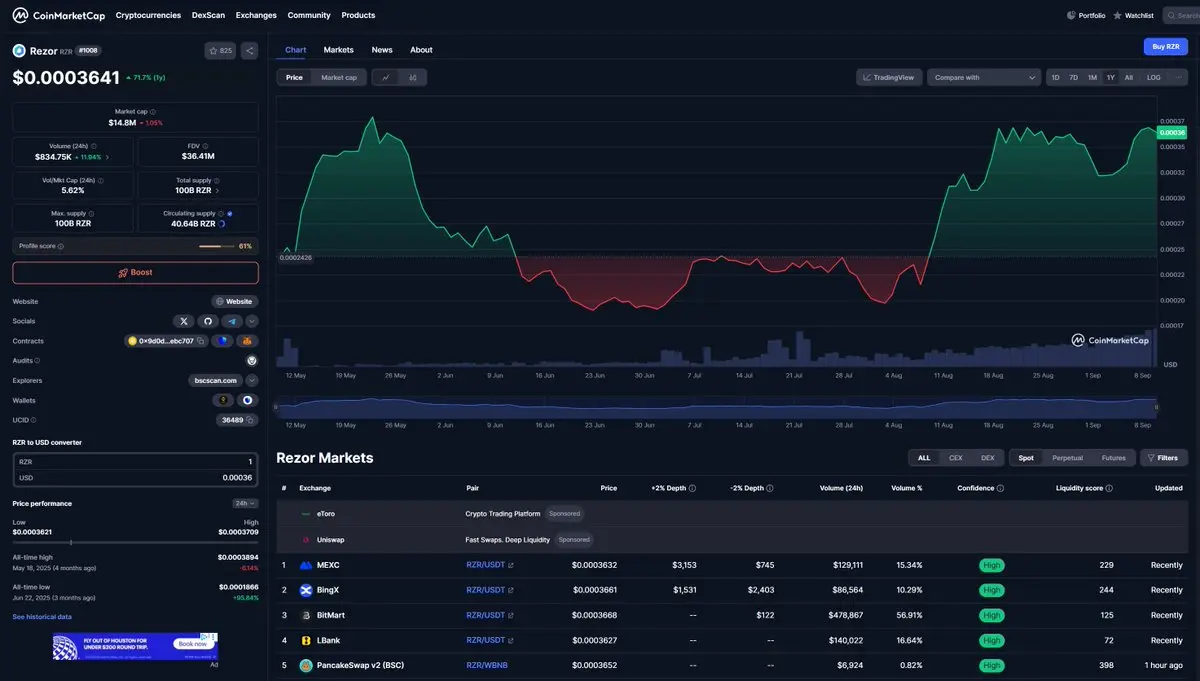This screenshot has height=681, width=1200.
Task: Expand more Explorers with the chevron
Action: tap(252, 380)
